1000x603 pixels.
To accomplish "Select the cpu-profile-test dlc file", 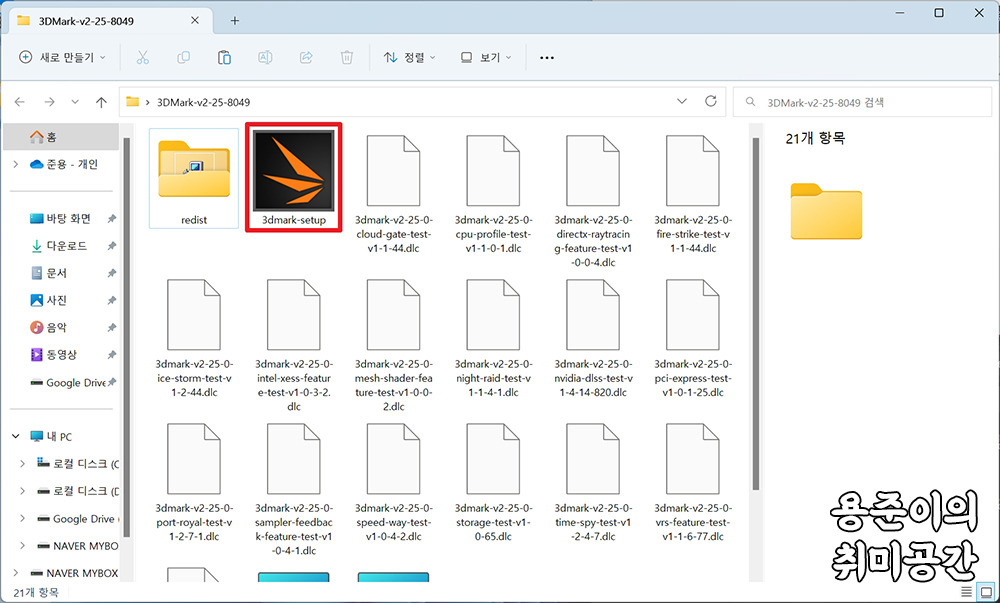I will point(493,194).
